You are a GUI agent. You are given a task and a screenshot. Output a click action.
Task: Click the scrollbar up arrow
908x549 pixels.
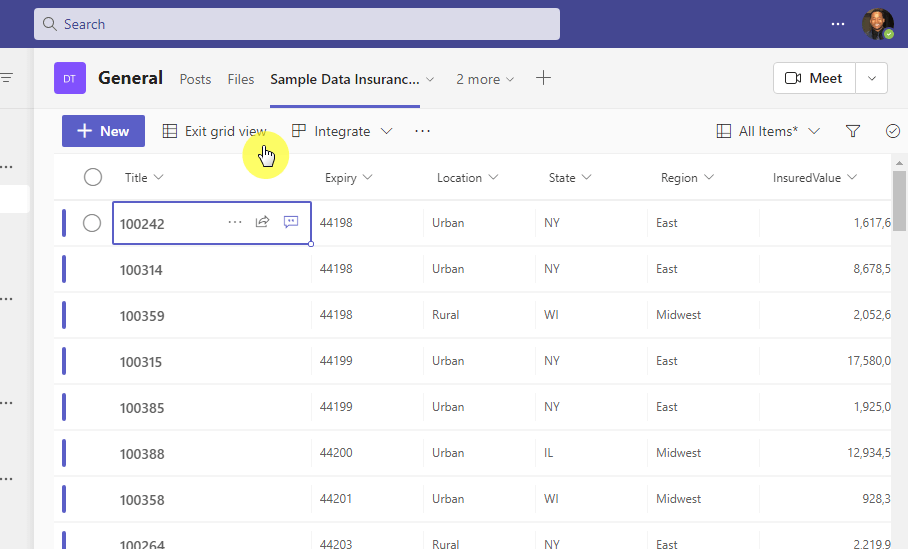click(x=899, y=163)
